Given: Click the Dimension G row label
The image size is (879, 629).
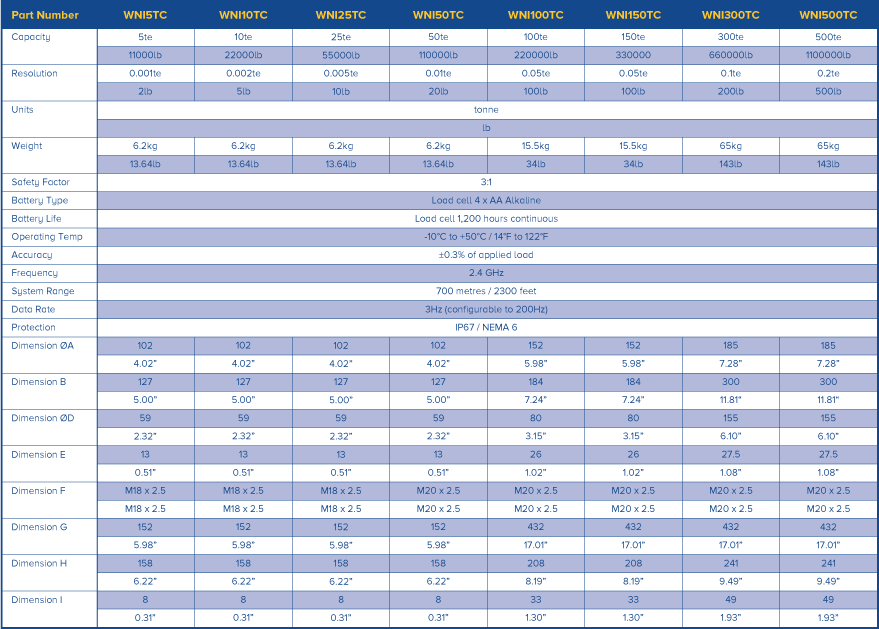Looking at the screenshot, I should (x=41, y=527).
